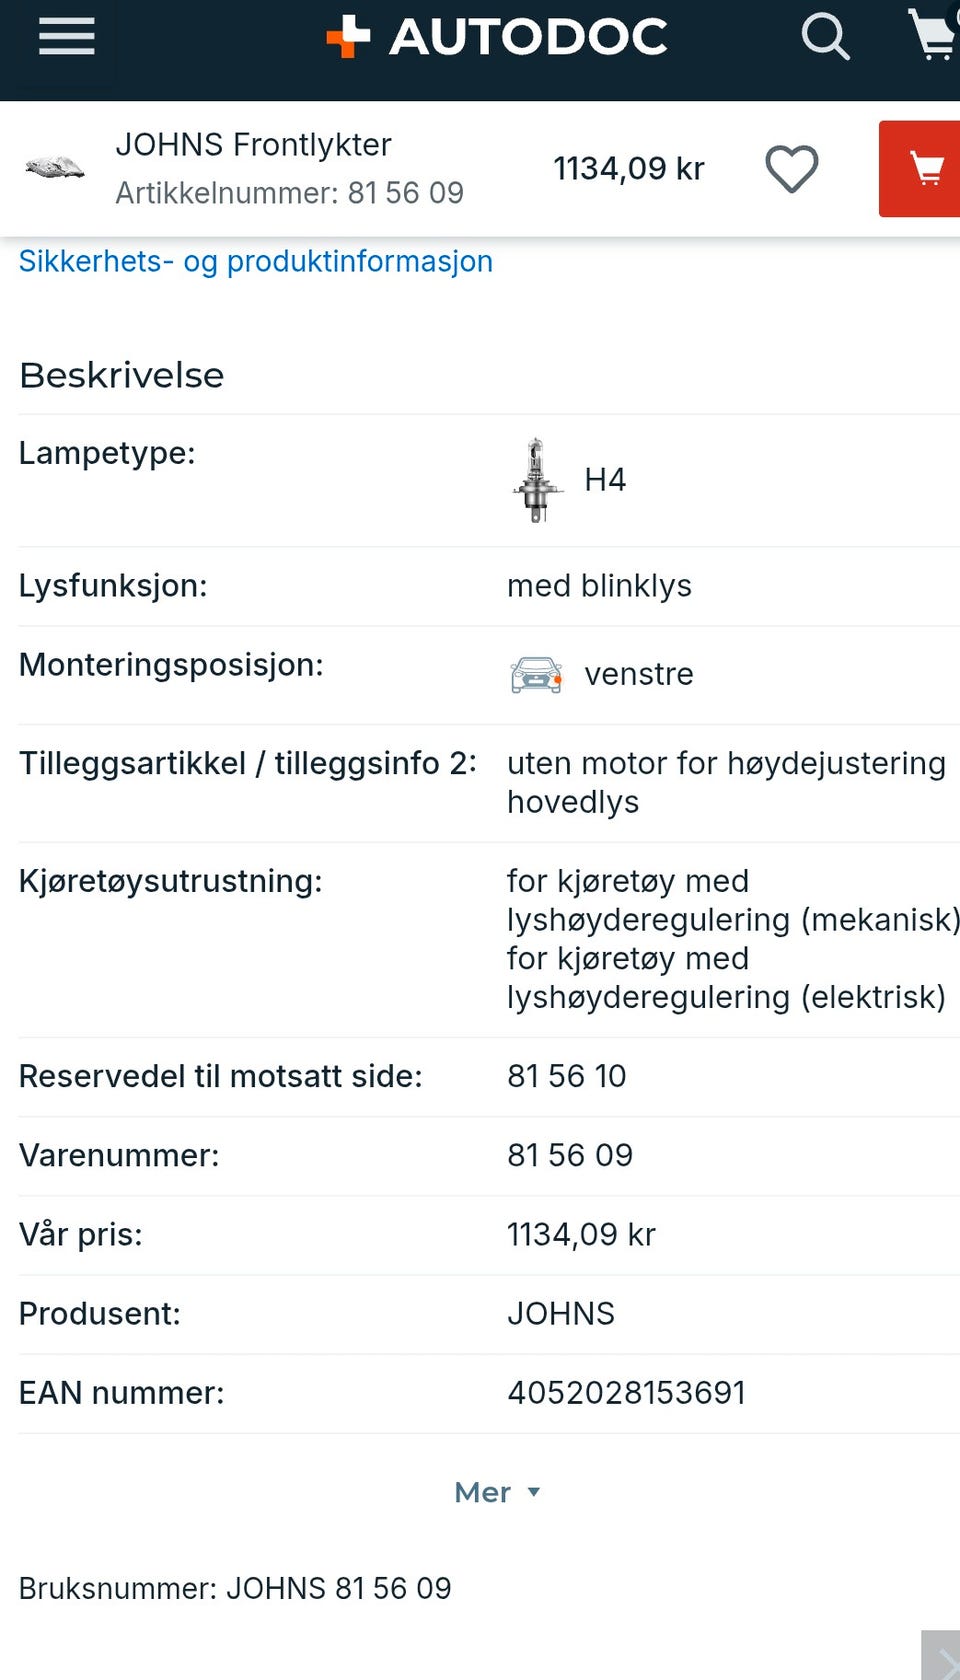Click the price in the sticky product bar
The image size is (960, 1680).
[x=629, y=168]
